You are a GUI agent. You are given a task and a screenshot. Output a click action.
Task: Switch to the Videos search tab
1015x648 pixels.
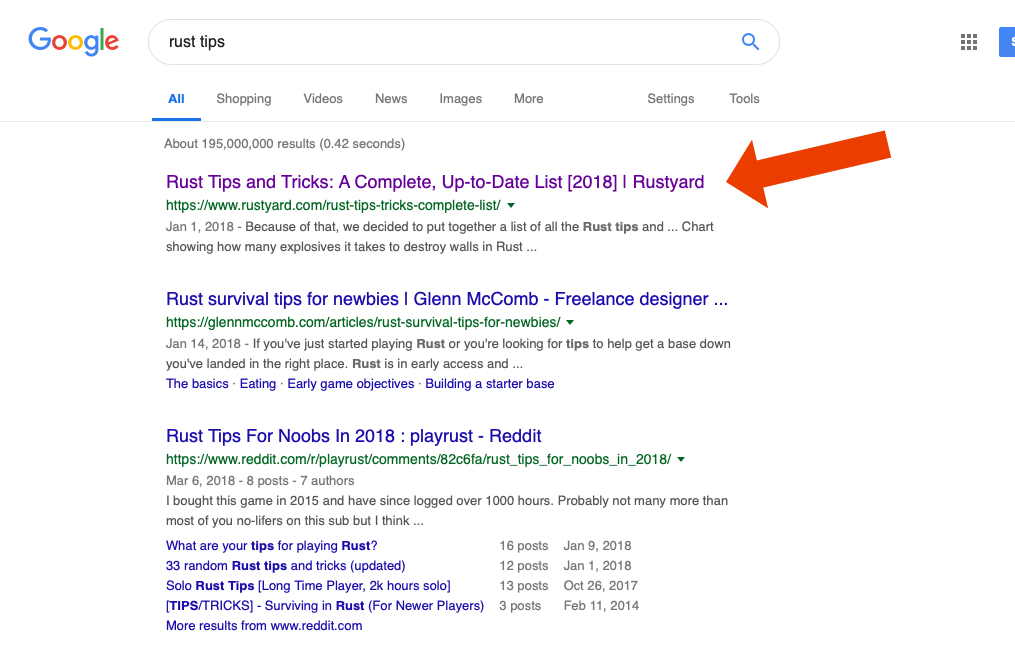[x=322, y=99]
